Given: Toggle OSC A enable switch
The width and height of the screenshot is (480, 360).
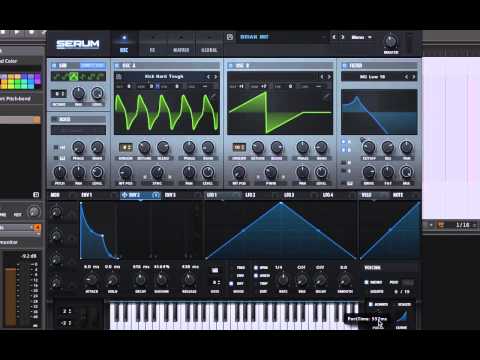Looking at the screenshot, I should (x=117, y=66).
